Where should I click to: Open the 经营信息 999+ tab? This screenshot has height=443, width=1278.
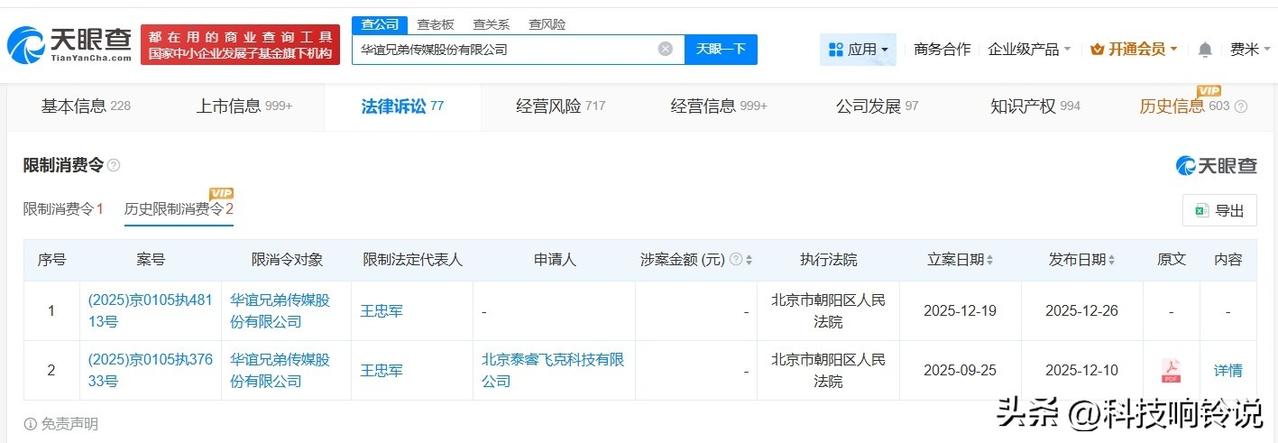coord(719,106)
